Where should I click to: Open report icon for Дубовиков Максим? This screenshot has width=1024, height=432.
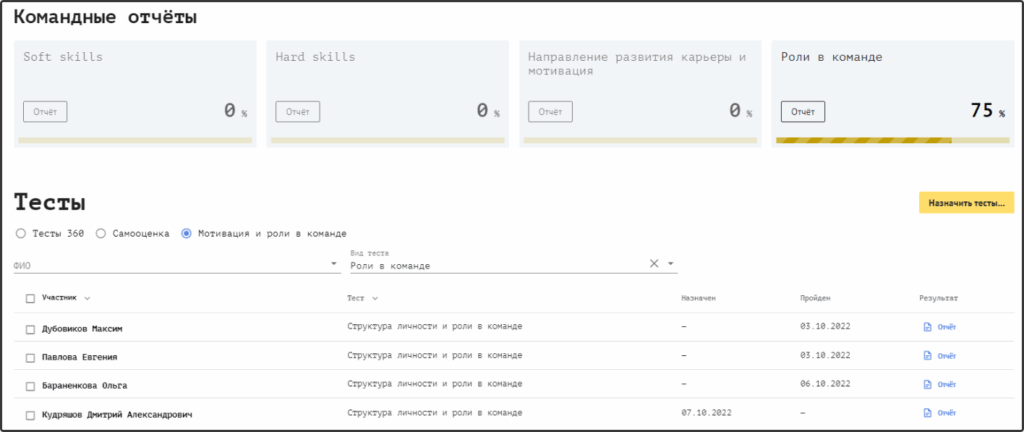pos(927,327)
